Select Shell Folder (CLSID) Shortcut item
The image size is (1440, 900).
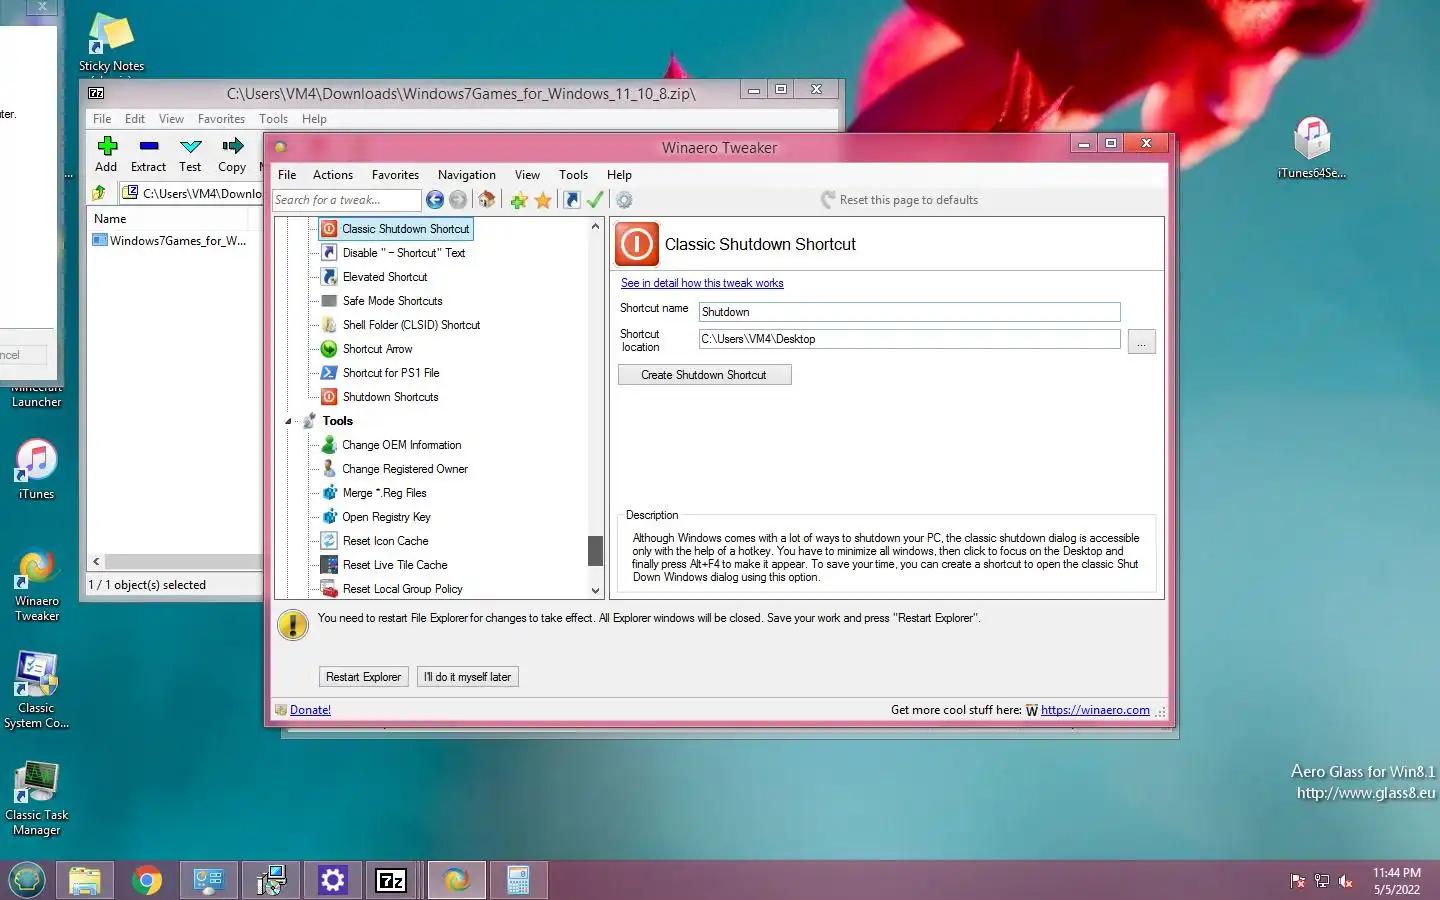pyautogui.click(x=411, y=325)
